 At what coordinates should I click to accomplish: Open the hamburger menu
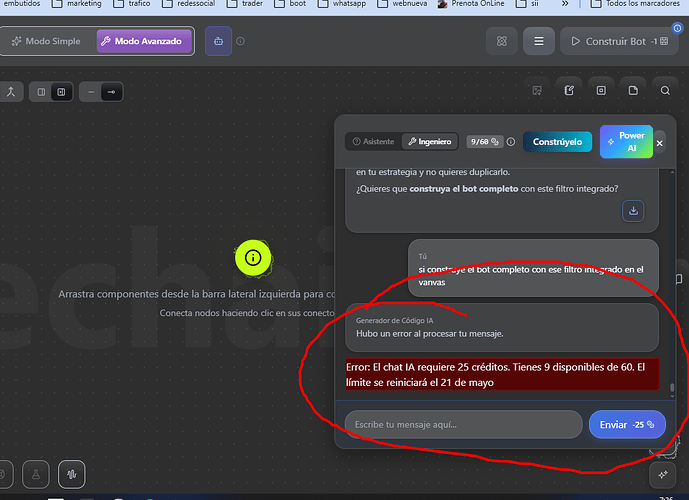point(539,41)
